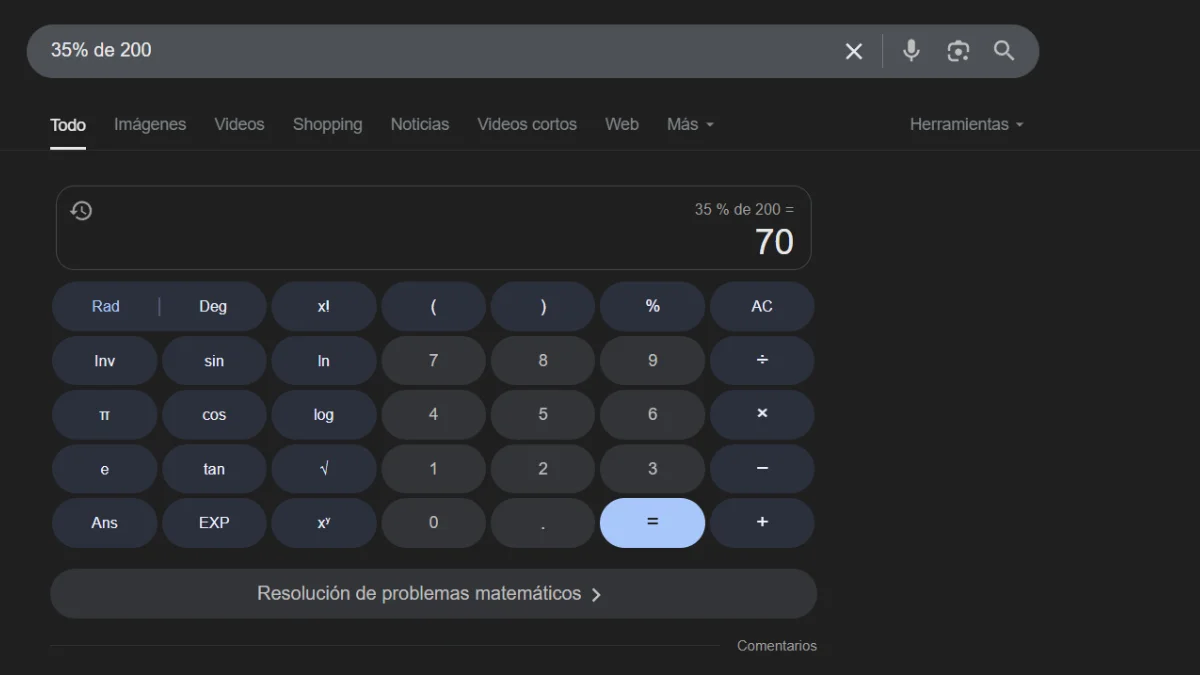This screenshot has width=1200, height=675.
Task: Click the multiplication operator key
Action: [762, 415]
